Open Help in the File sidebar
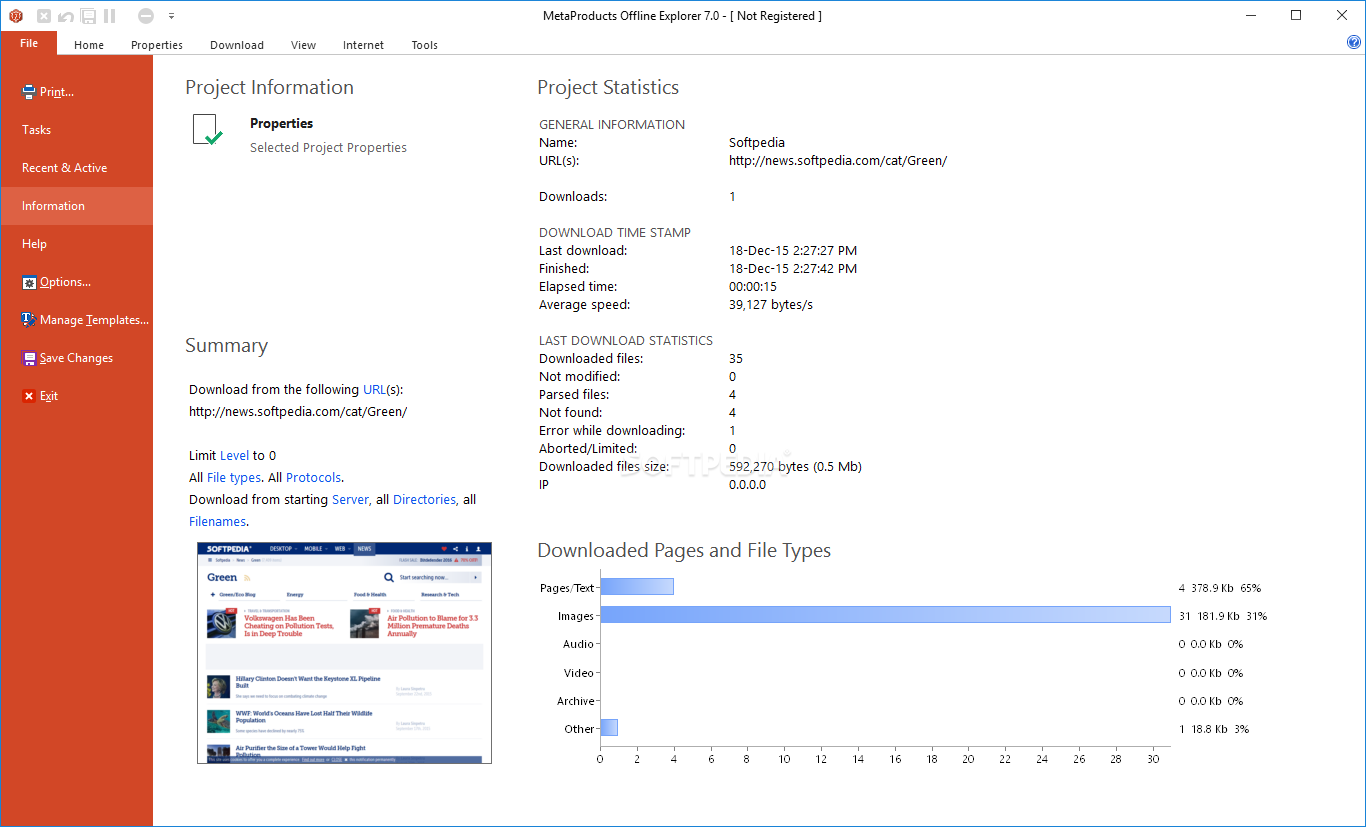The image size is (1366, 827). pyautogui.click(x=77, y=244)
